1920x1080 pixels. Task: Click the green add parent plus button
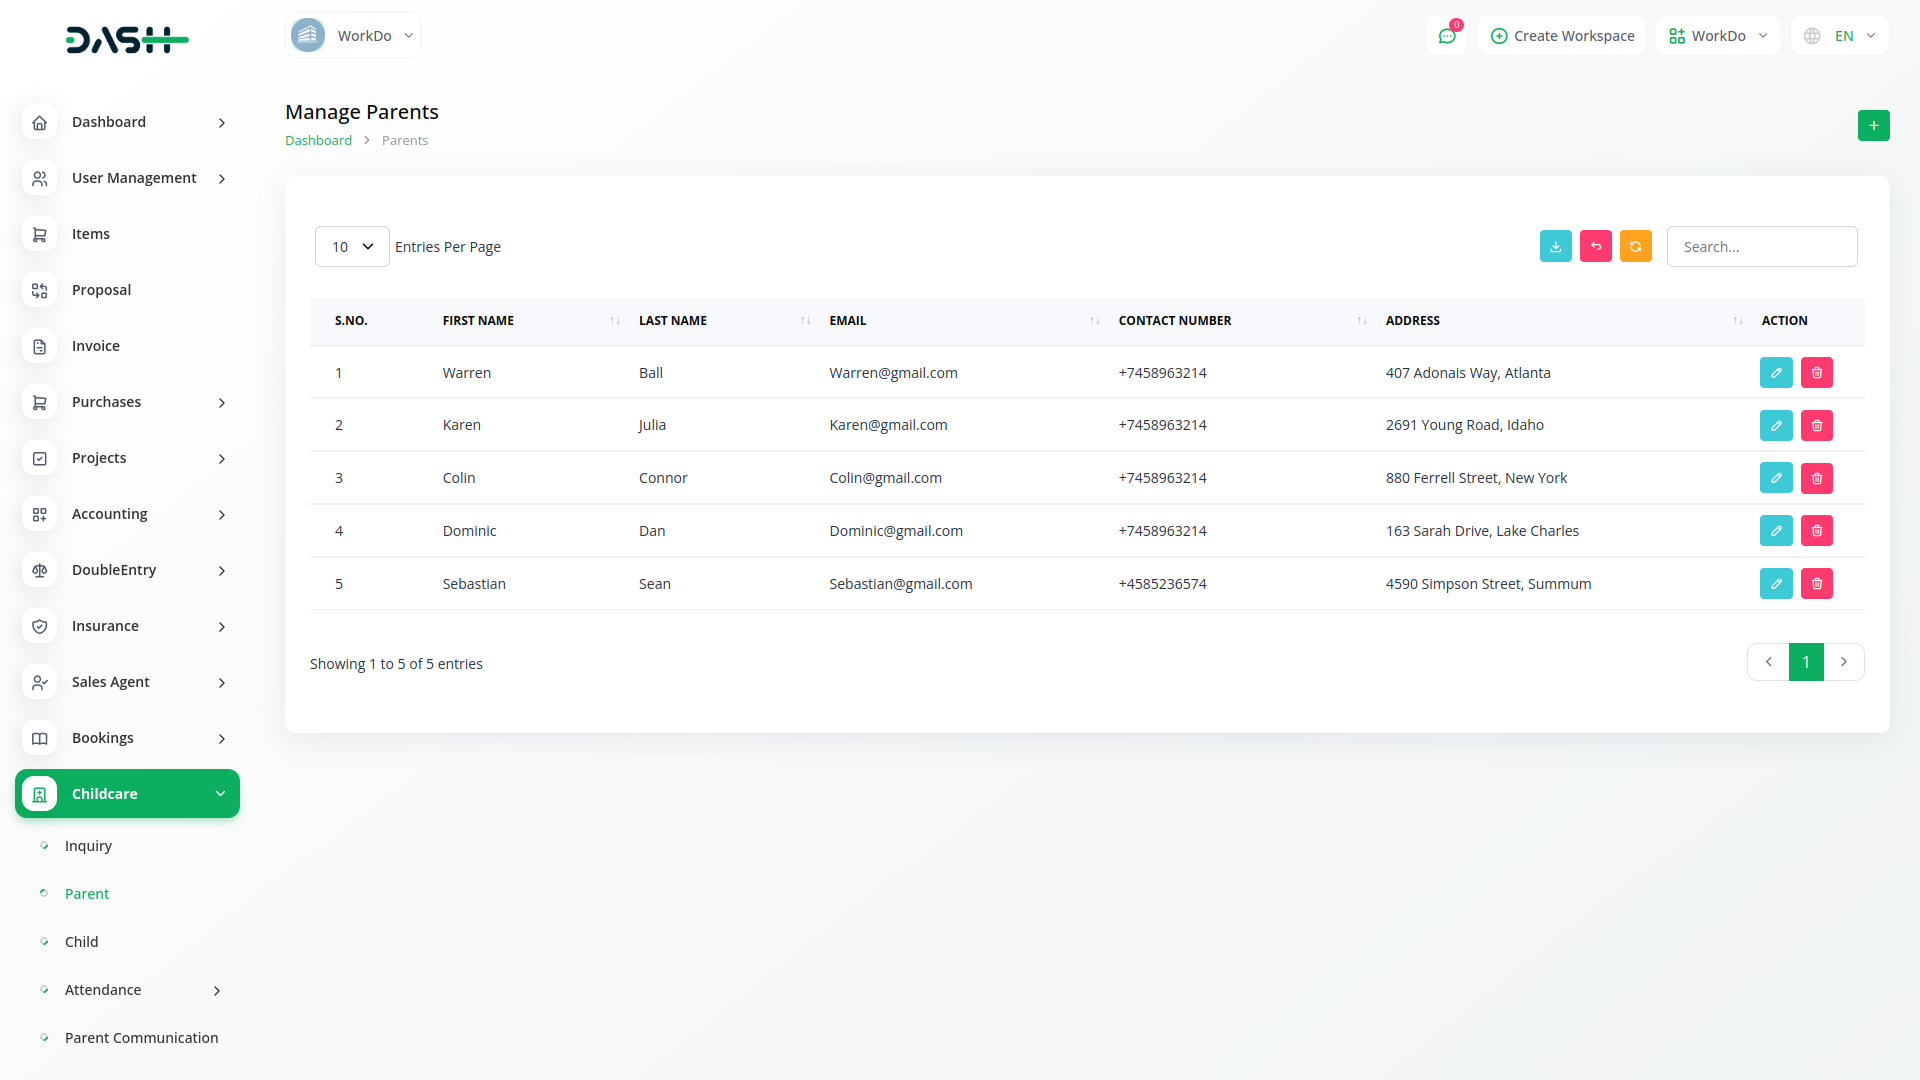tap(1873, 126)
